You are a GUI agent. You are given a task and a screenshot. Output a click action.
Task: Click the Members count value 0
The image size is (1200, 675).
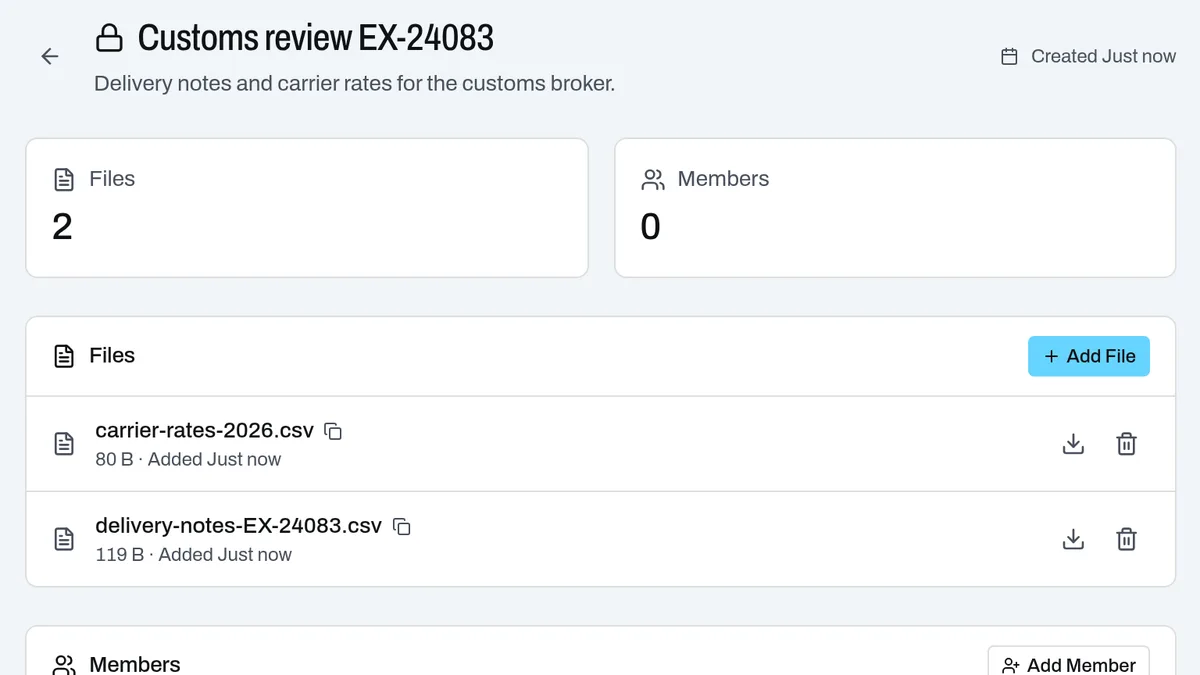click(651, 228)
